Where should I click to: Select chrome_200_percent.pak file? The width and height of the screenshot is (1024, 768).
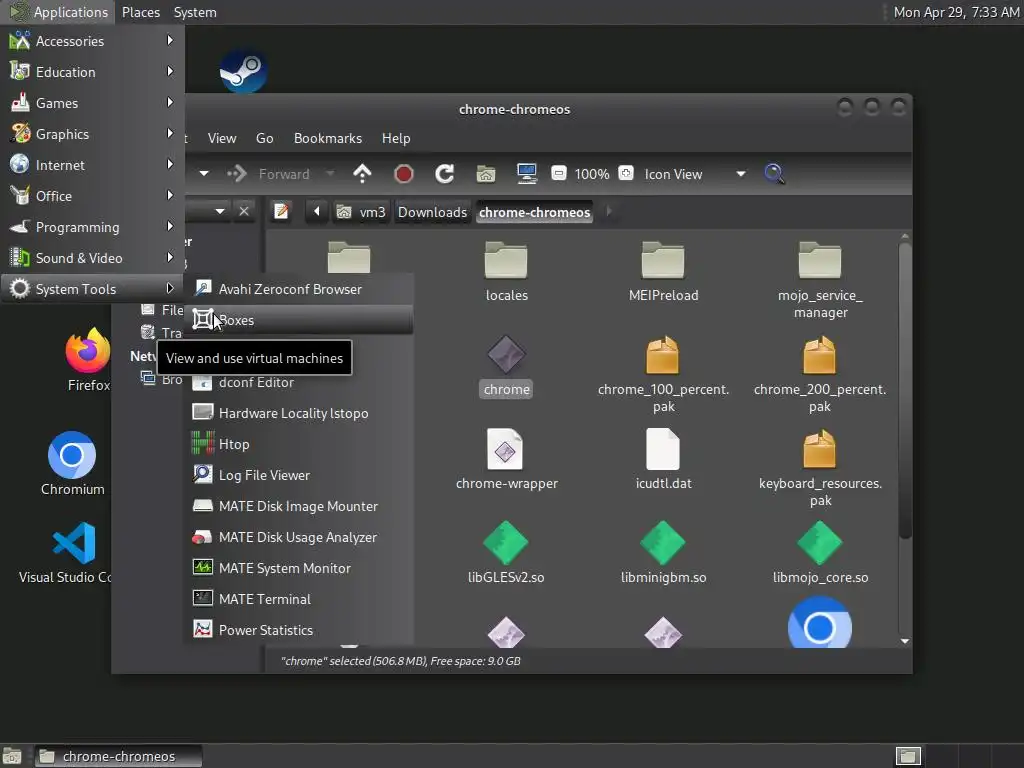point(820,374)
